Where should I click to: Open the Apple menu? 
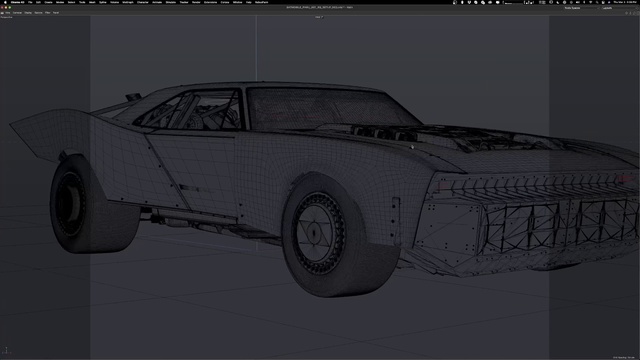coord(5,2)
